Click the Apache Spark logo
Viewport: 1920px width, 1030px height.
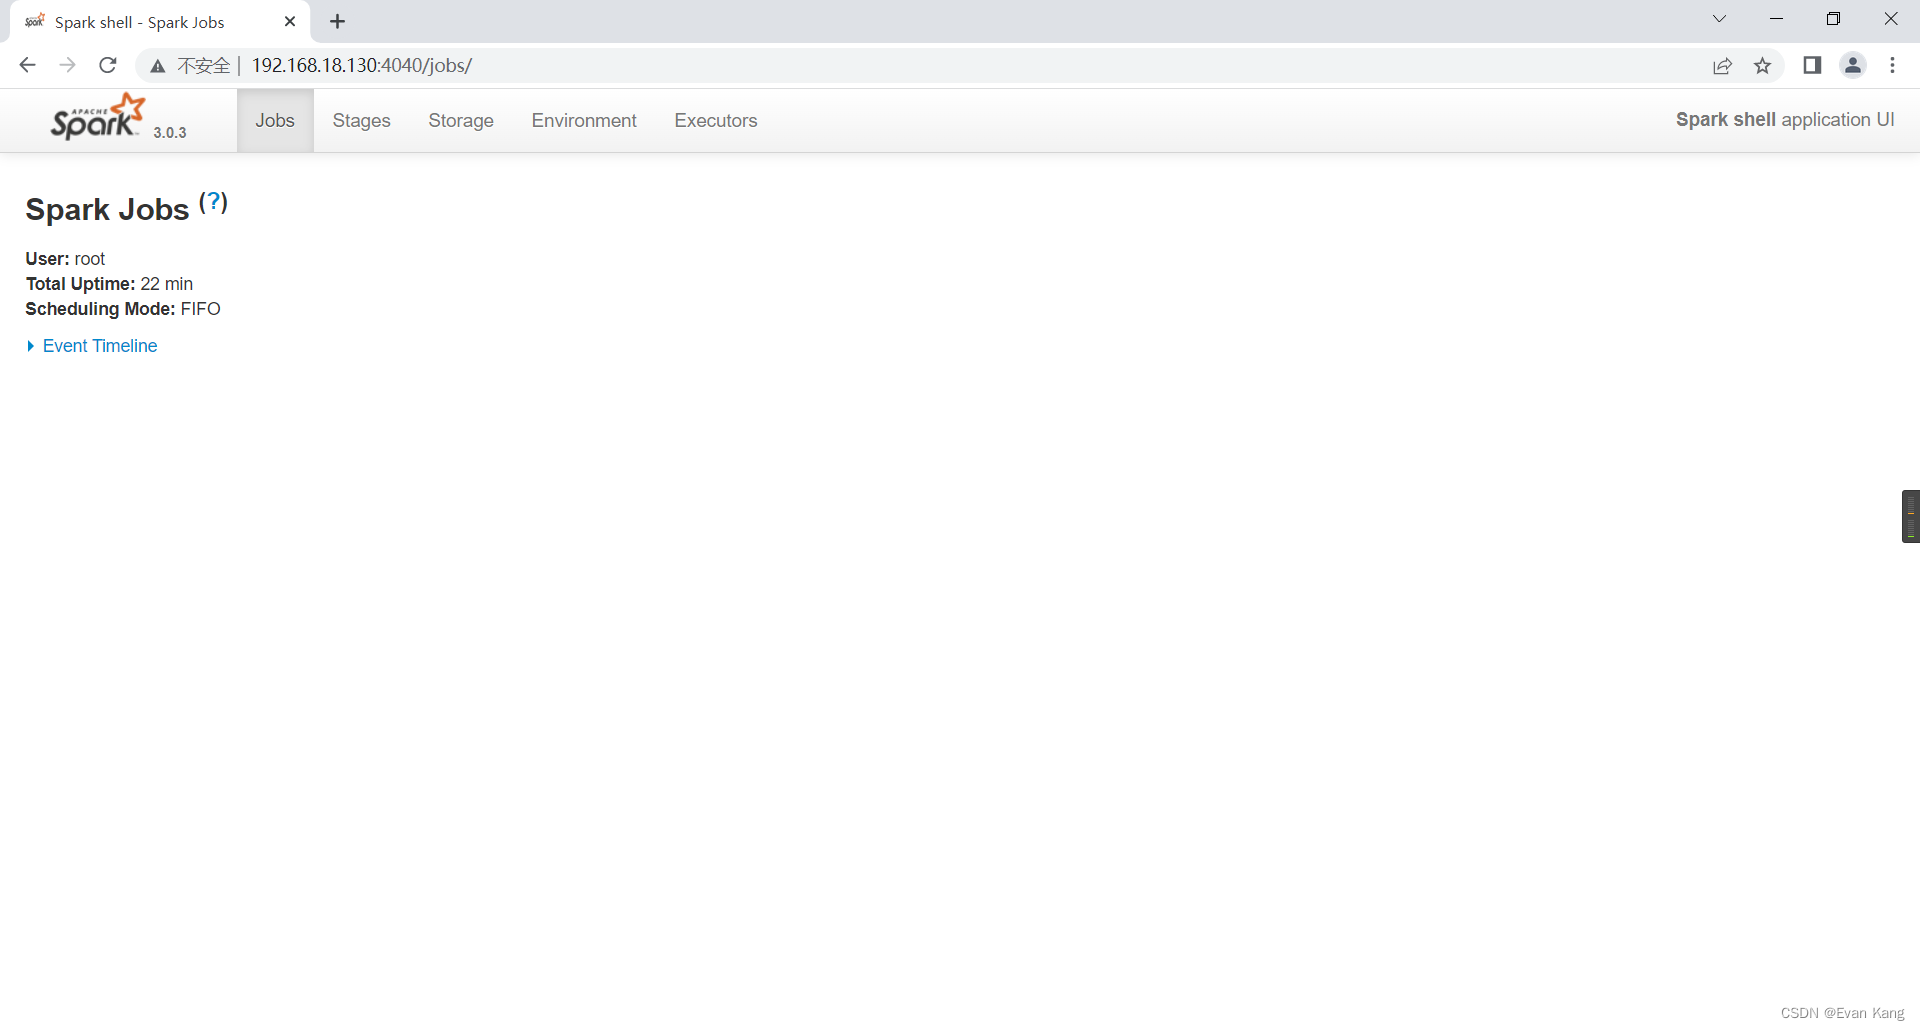tap(96, 117)
